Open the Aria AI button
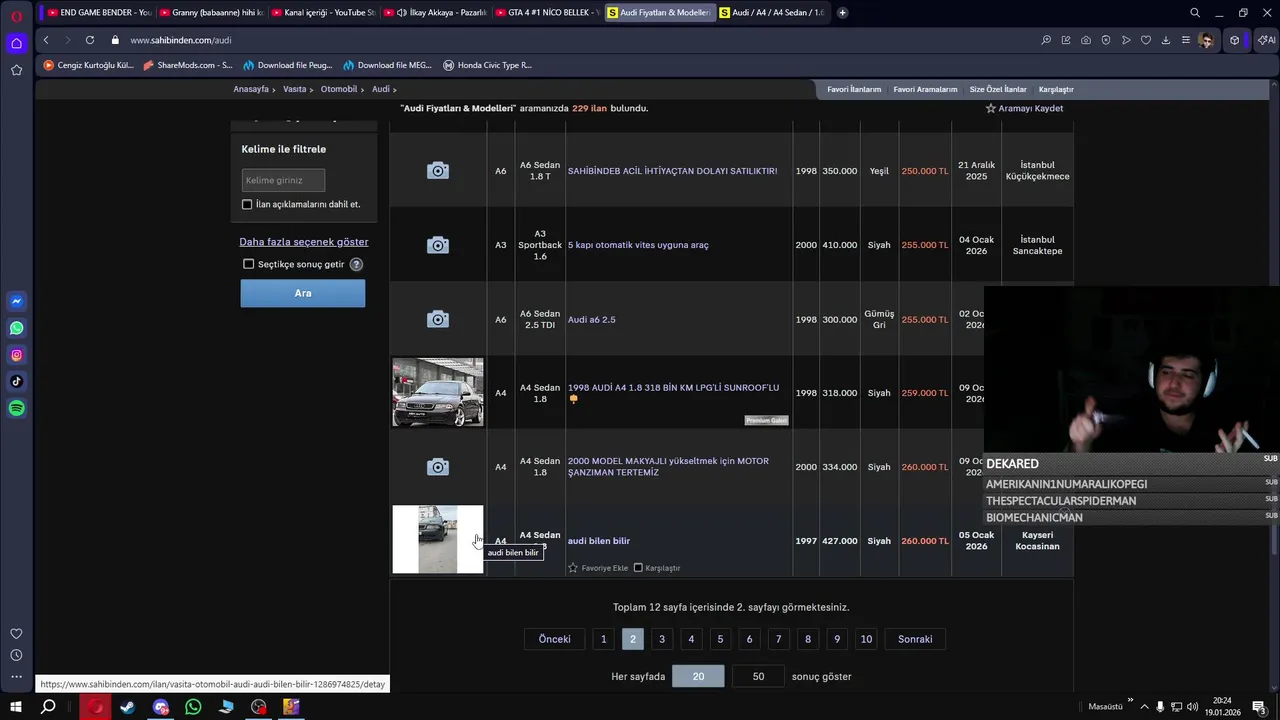This screenshot has height=720, width=1280. [x=1266, y=40]
